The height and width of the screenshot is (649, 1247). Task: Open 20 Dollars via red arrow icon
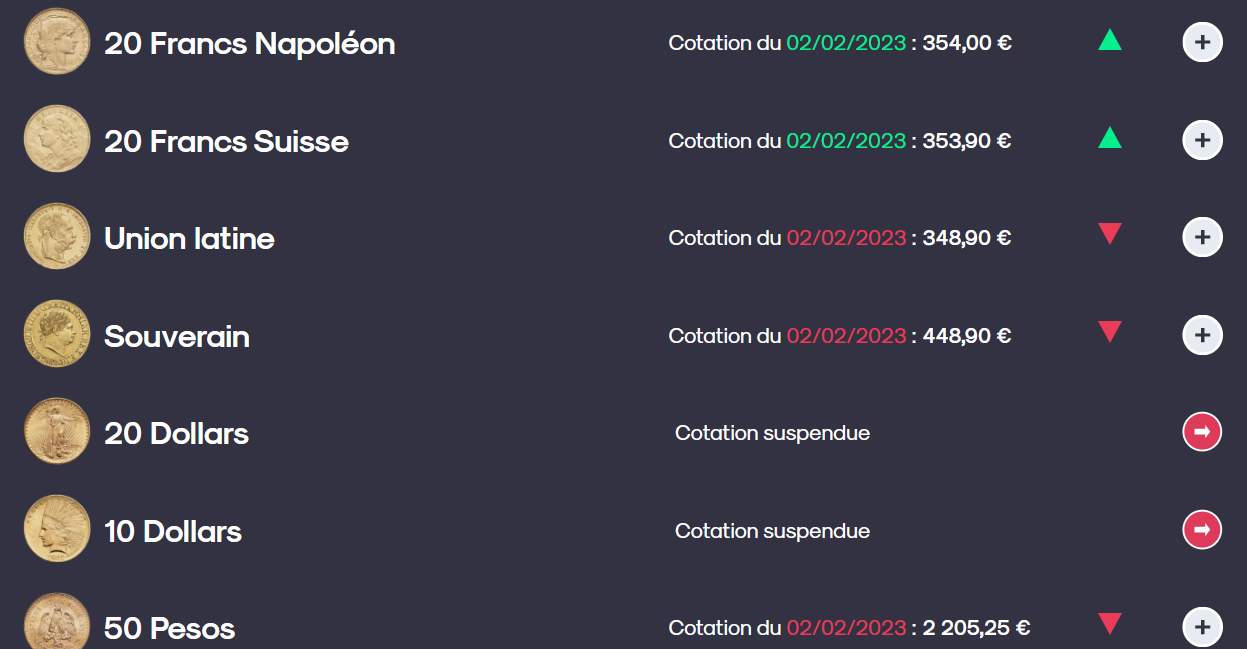[x=1202, y=432]
